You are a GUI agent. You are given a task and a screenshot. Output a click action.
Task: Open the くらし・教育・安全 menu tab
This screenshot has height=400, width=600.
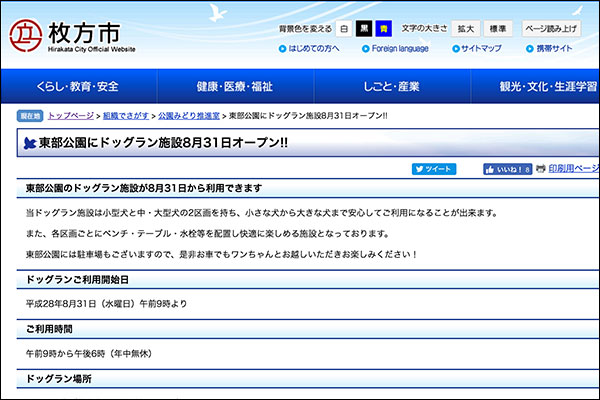(77, 87)
